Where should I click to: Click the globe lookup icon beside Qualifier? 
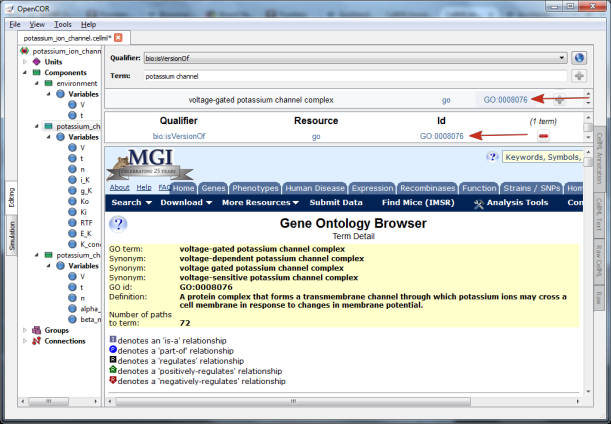(x=579, y=58)
